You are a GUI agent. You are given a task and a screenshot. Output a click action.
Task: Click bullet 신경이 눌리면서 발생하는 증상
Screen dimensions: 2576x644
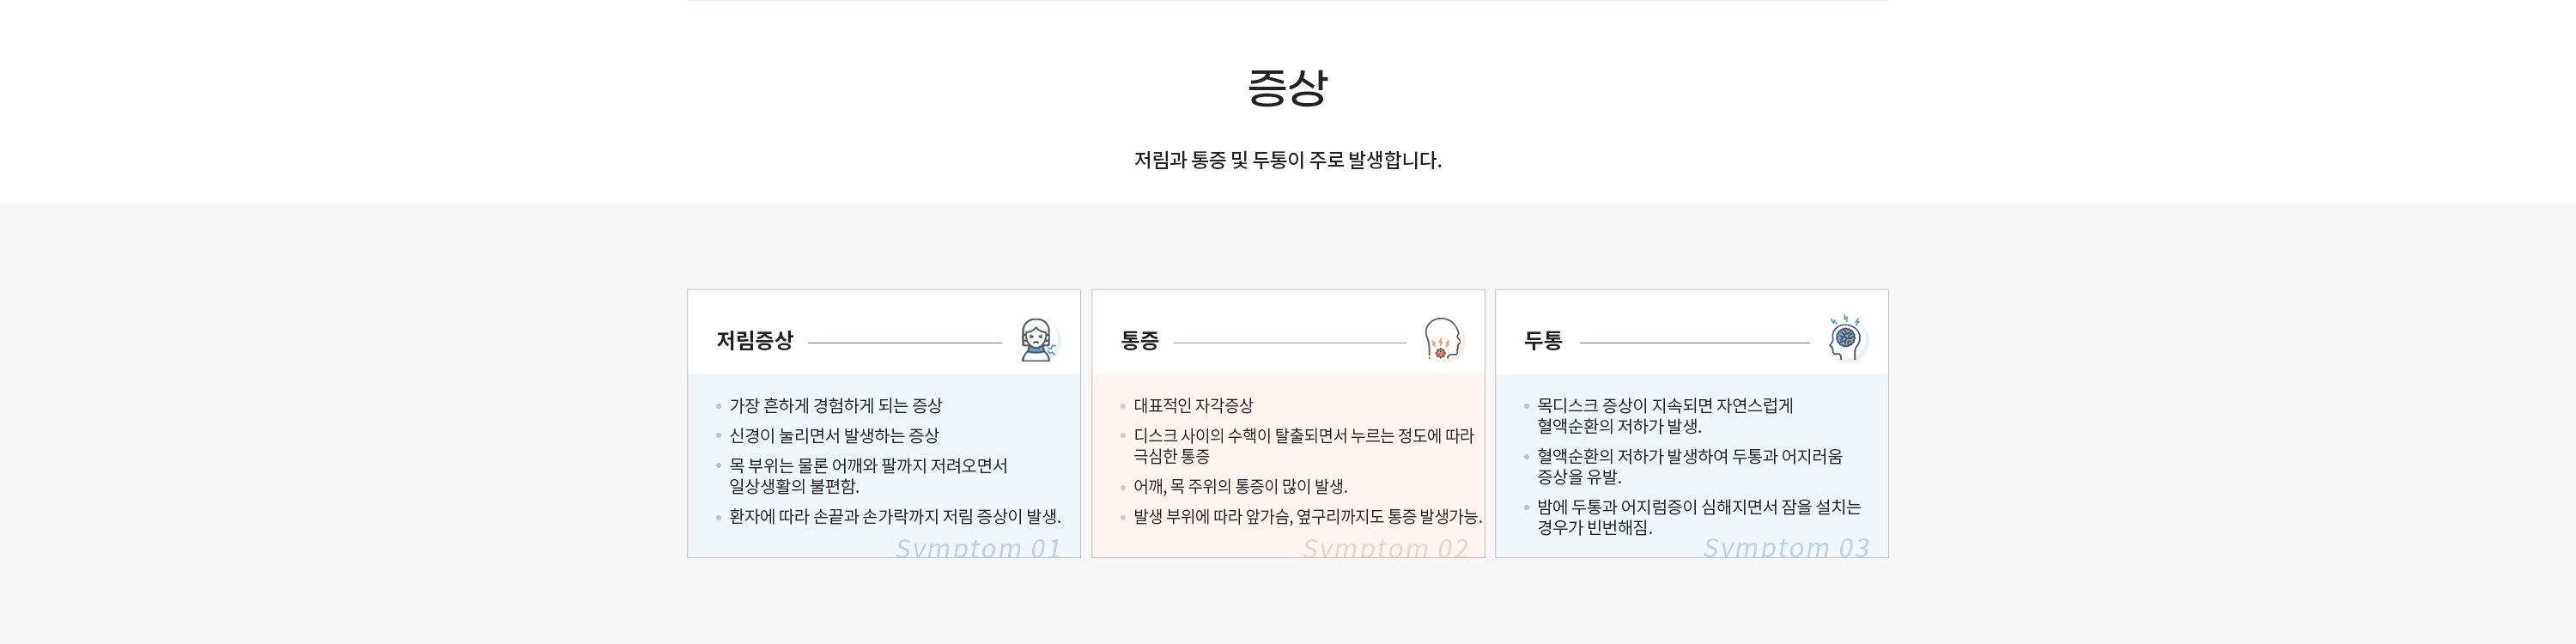pos(833,436)
